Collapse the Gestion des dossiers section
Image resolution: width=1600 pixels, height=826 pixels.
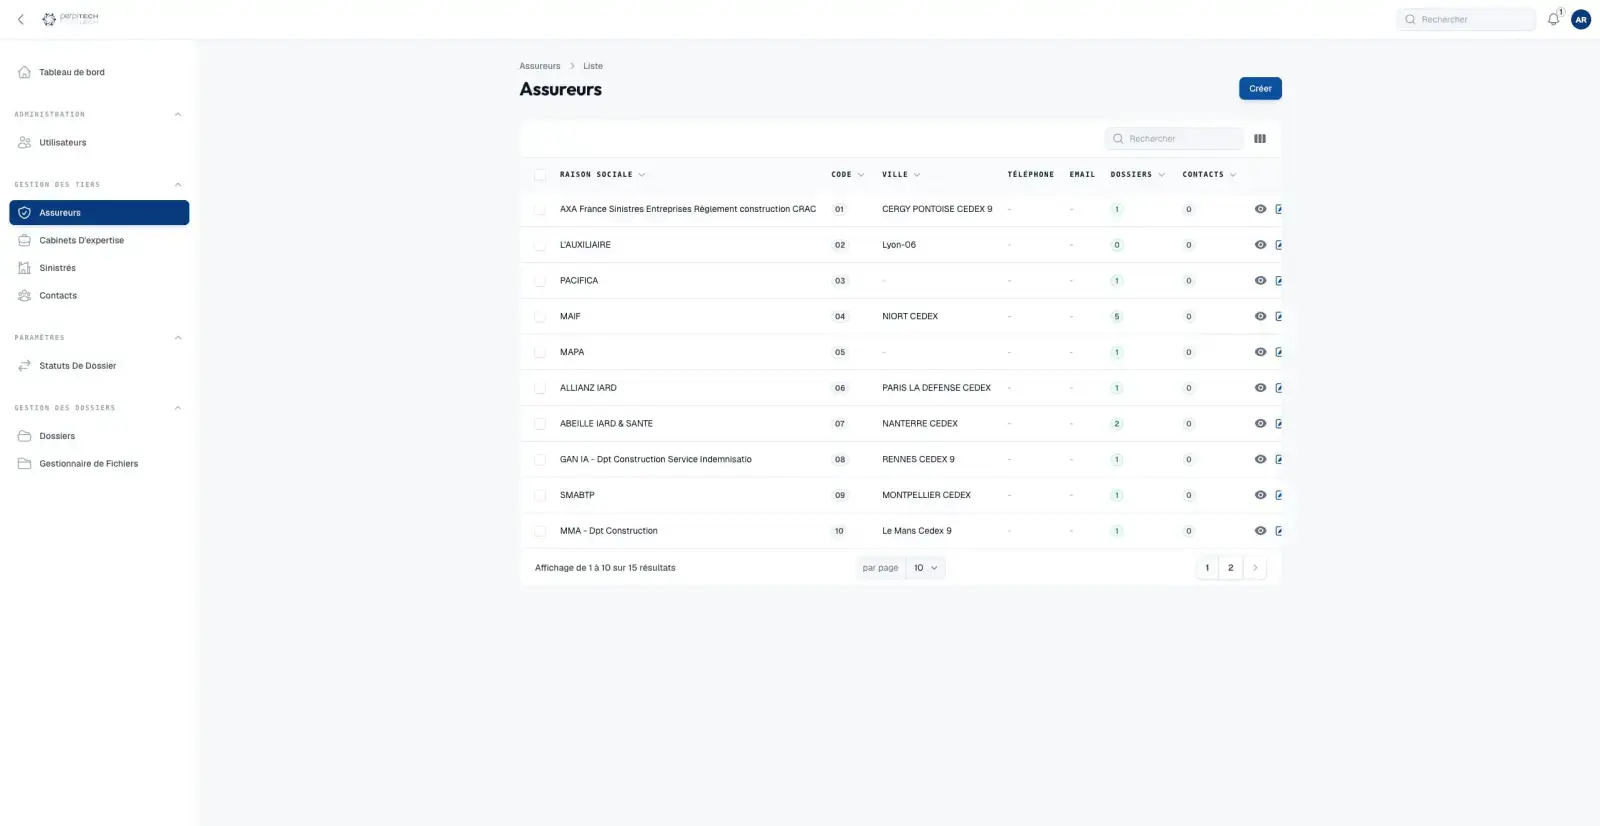point(178,408)
